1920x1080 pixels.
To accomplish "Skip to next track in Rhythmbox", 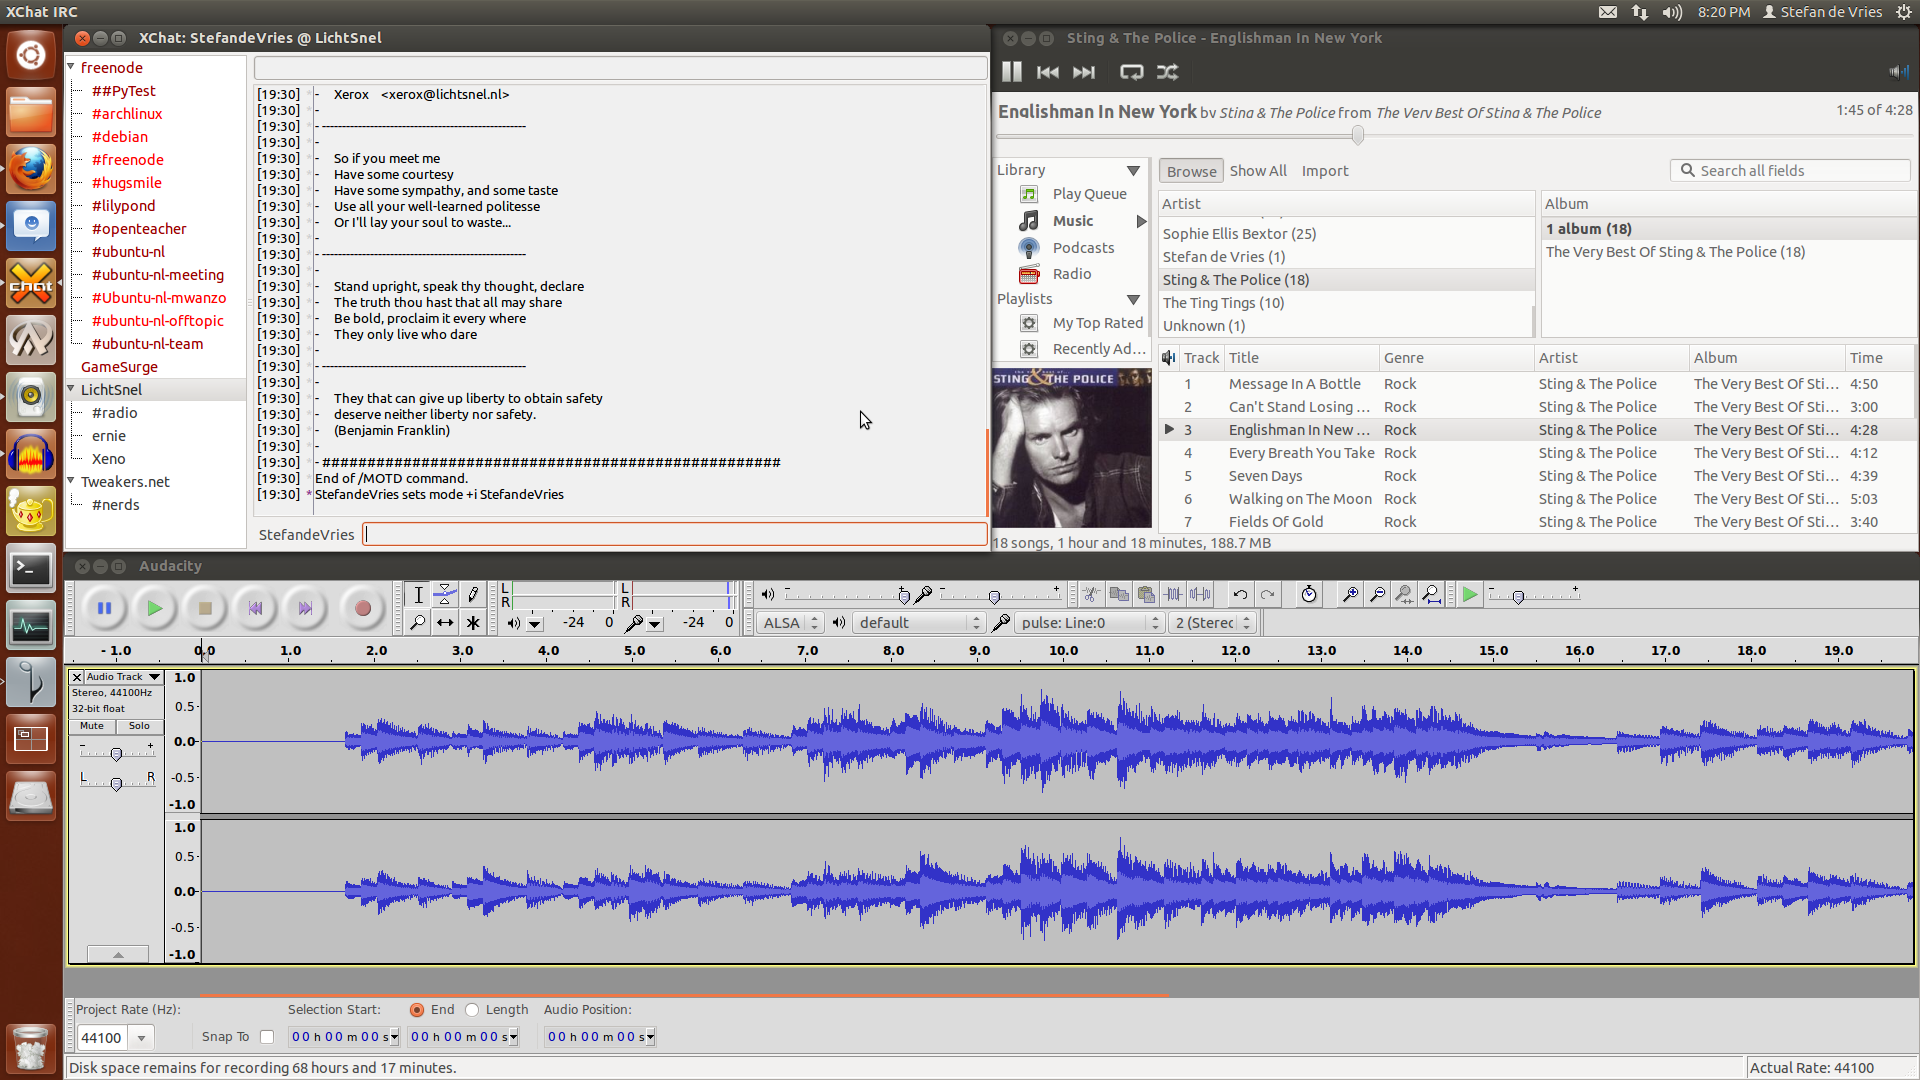I will click(x=1084, y=72).
